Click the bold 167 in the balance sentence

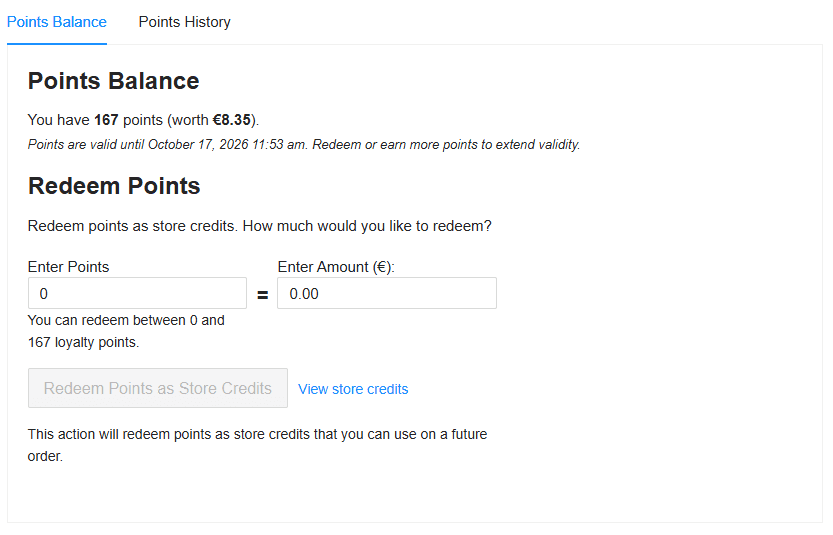pos(106,120)
